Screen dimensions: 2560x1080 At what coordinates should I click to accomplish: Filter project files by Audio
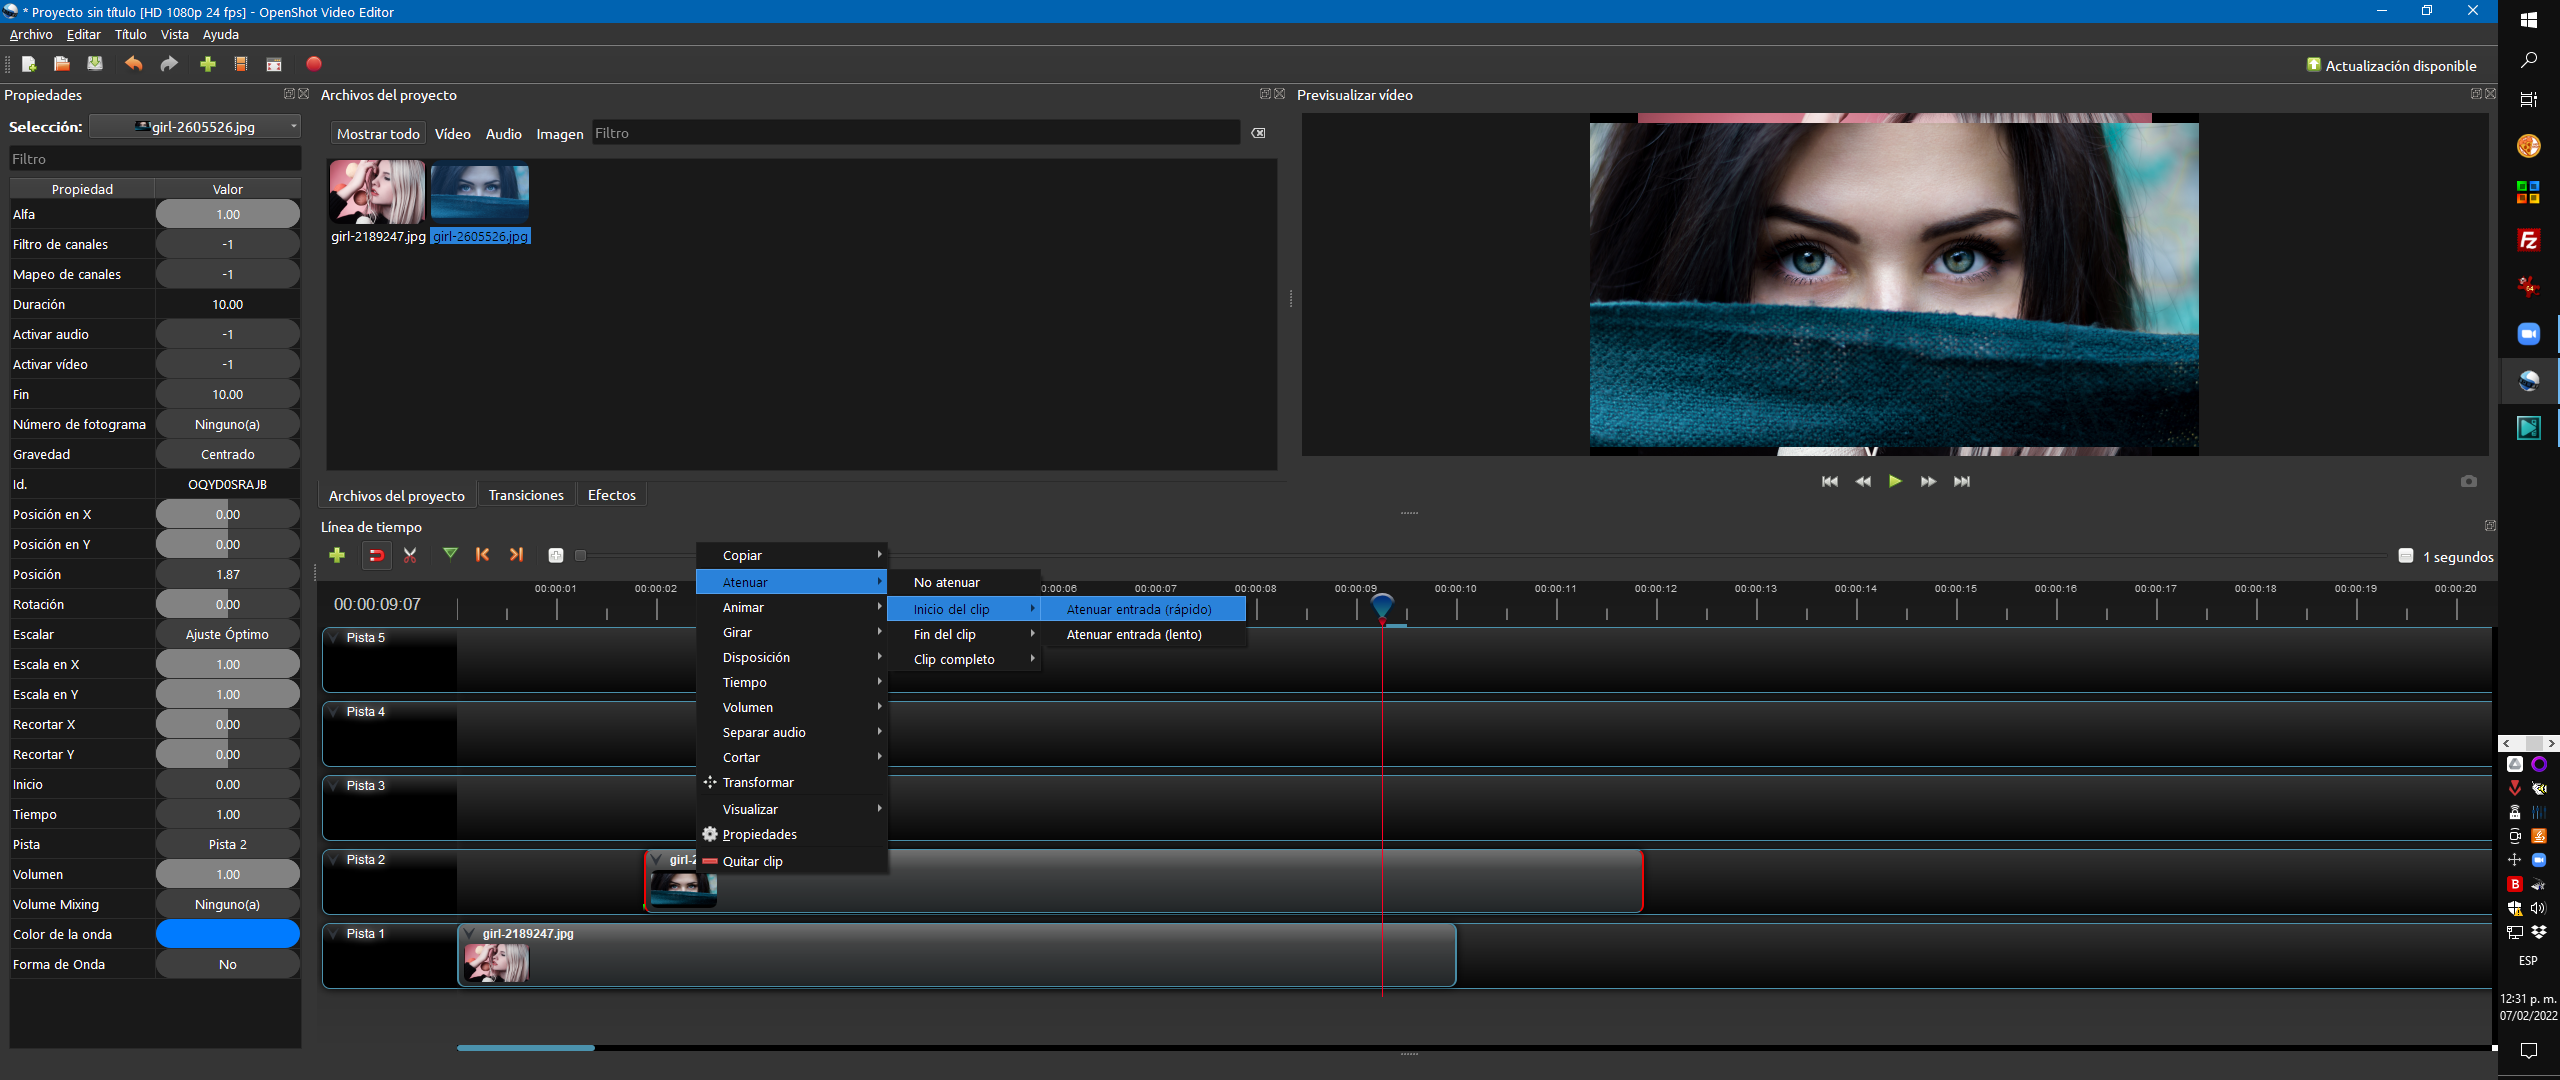[504, 134]
